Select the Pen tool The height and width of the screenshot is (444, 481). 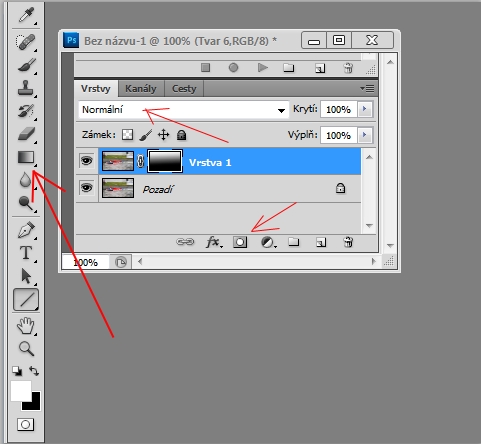point(26,230)
